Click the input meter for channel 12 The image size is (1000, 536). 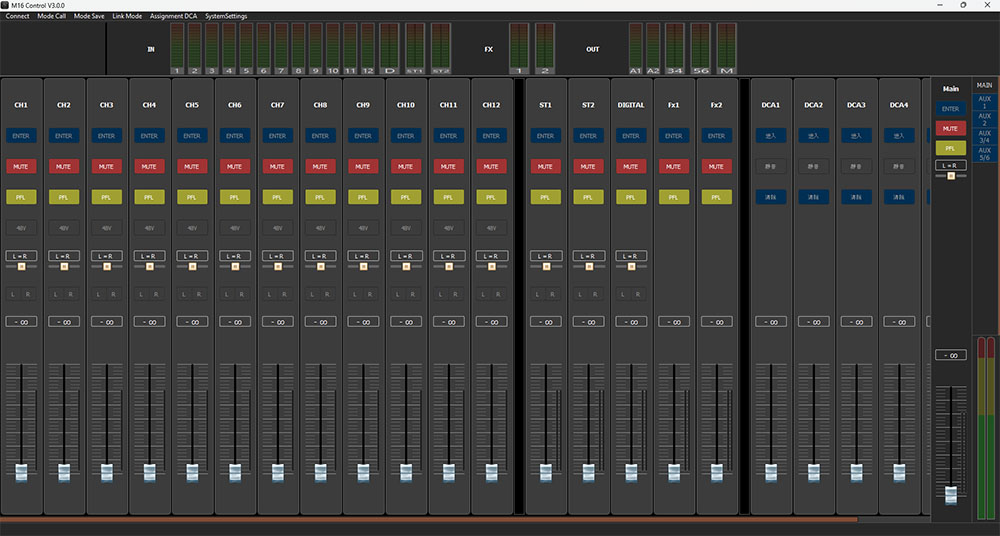(x=367, y=48)
